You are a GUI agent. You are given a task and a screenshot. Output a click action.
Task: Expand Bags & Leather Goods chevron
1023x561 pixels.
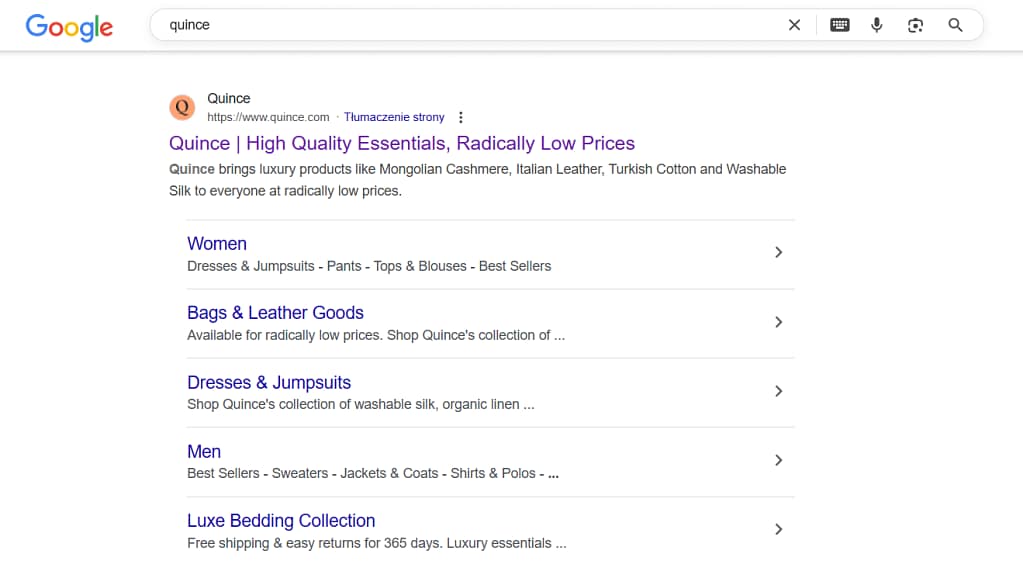(x=778, y=322)
